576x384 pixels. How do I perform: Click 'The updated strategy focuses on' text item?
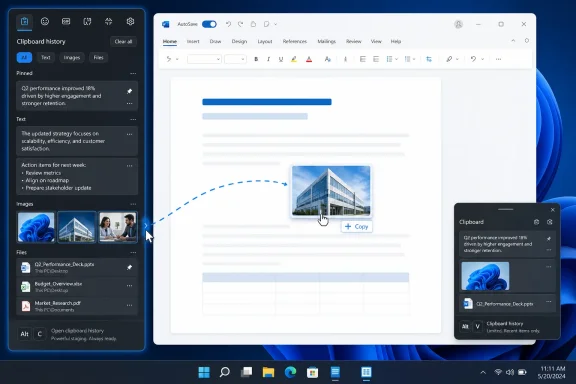pos(77,141)
